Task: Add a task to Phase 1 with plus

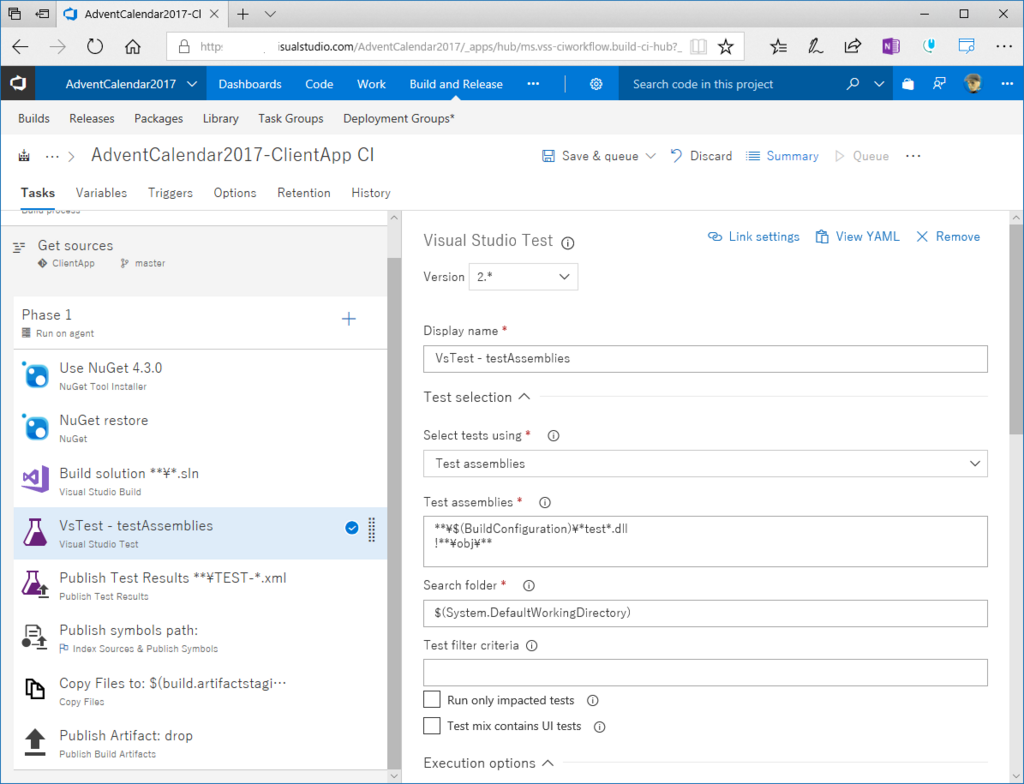Action: (x=349, y=319)
